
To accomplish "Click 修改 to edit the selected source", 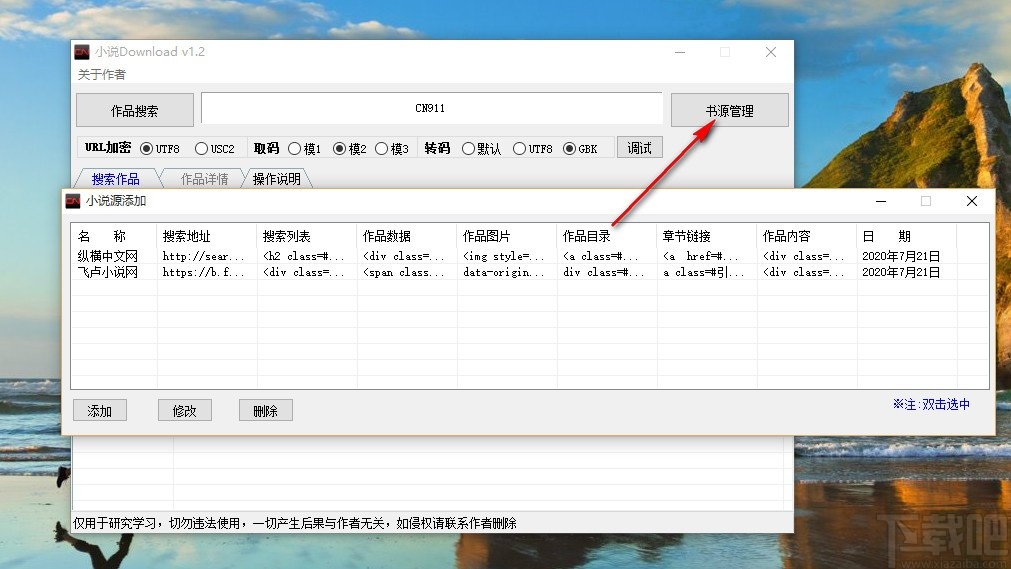I will 184,410.
